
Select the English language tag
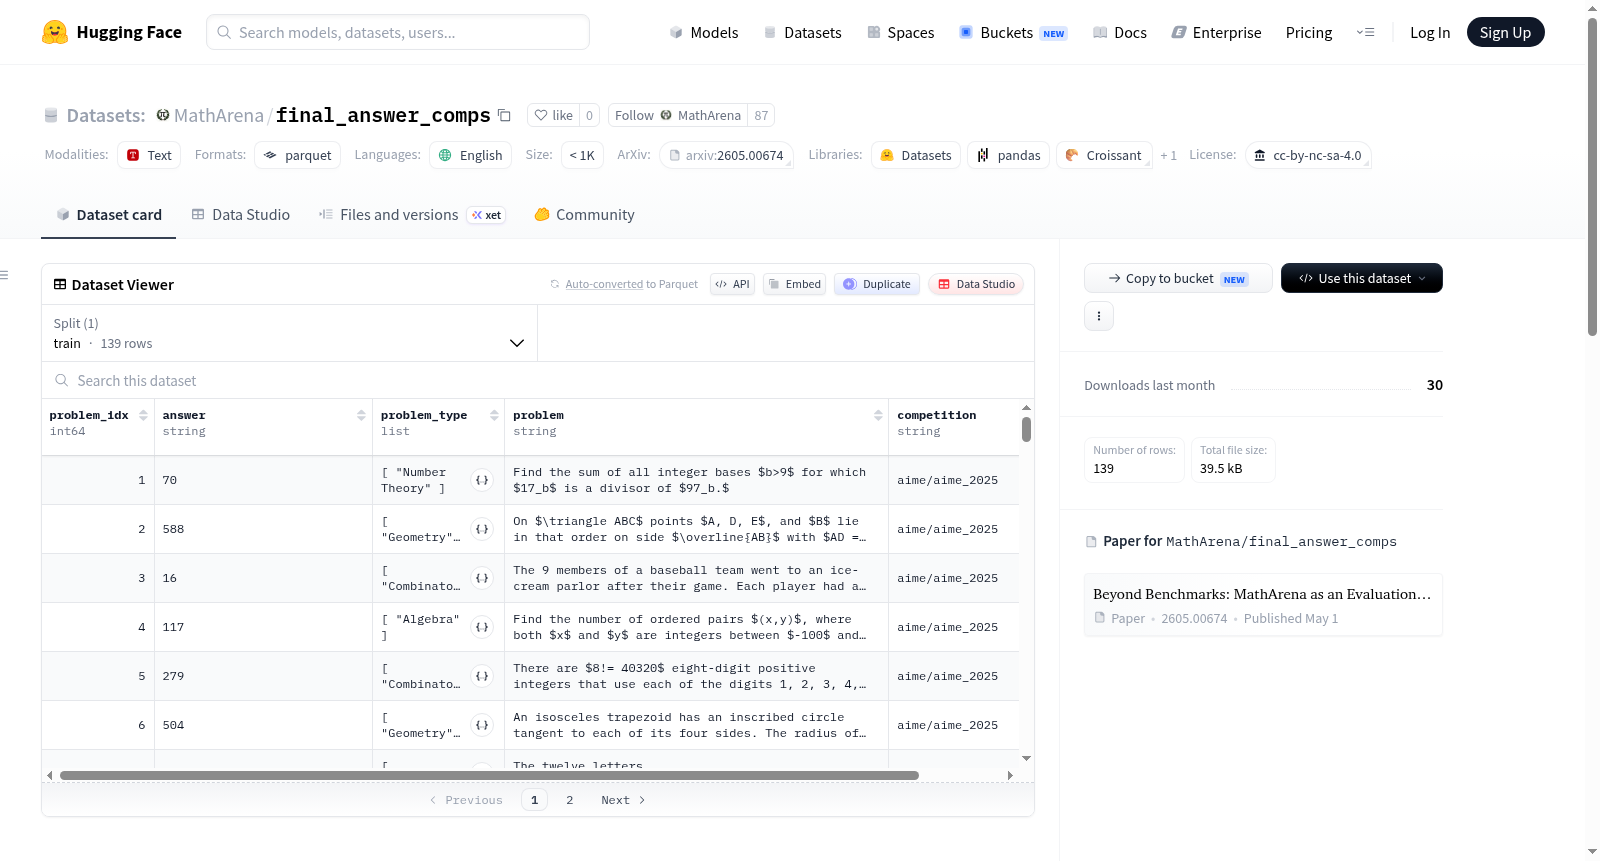coord(470,155)
